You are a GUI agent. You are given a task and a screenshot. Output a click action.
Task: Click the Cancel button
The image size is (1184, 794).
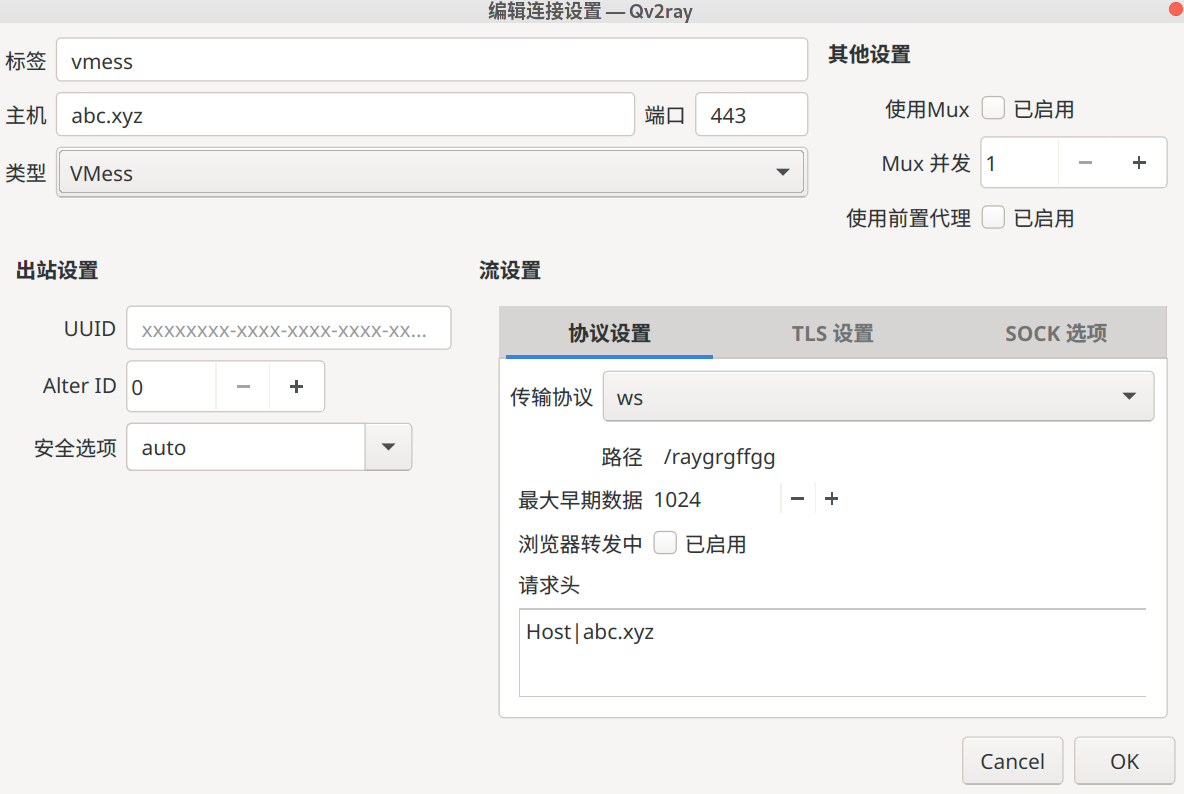click(x=1012, y=760)
